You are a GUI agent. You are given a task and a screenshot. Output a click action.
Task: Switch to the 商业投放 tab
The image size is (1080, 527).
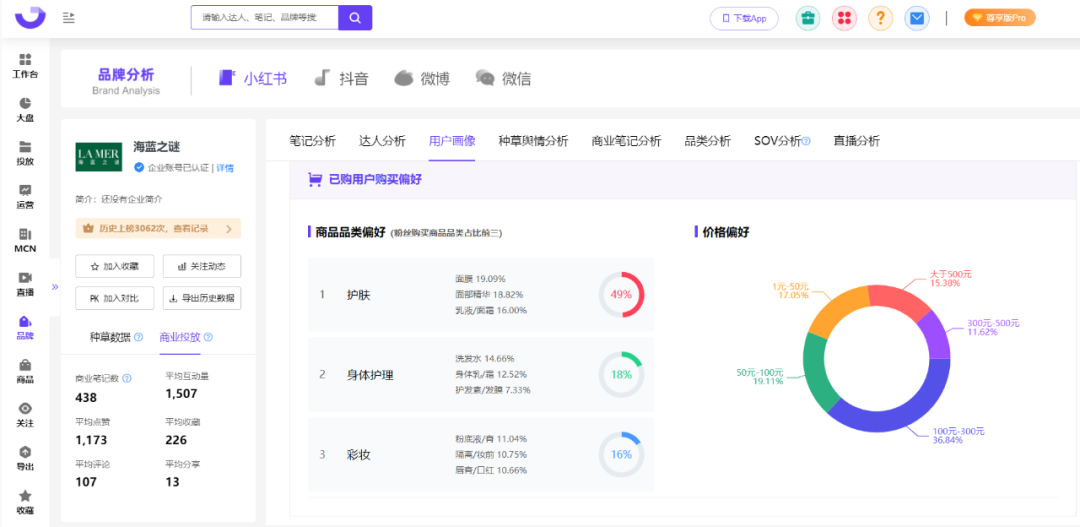click(180, 338)
